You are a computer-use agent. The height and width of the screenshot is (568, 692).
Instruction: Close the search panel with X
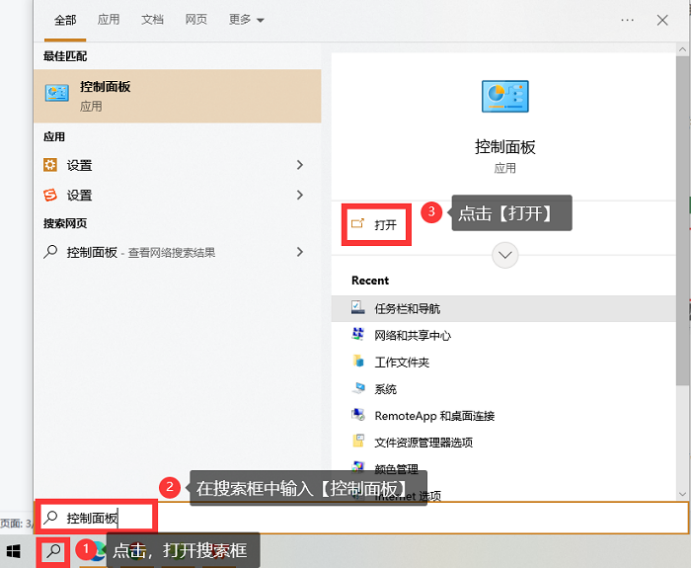coord(662,20)
